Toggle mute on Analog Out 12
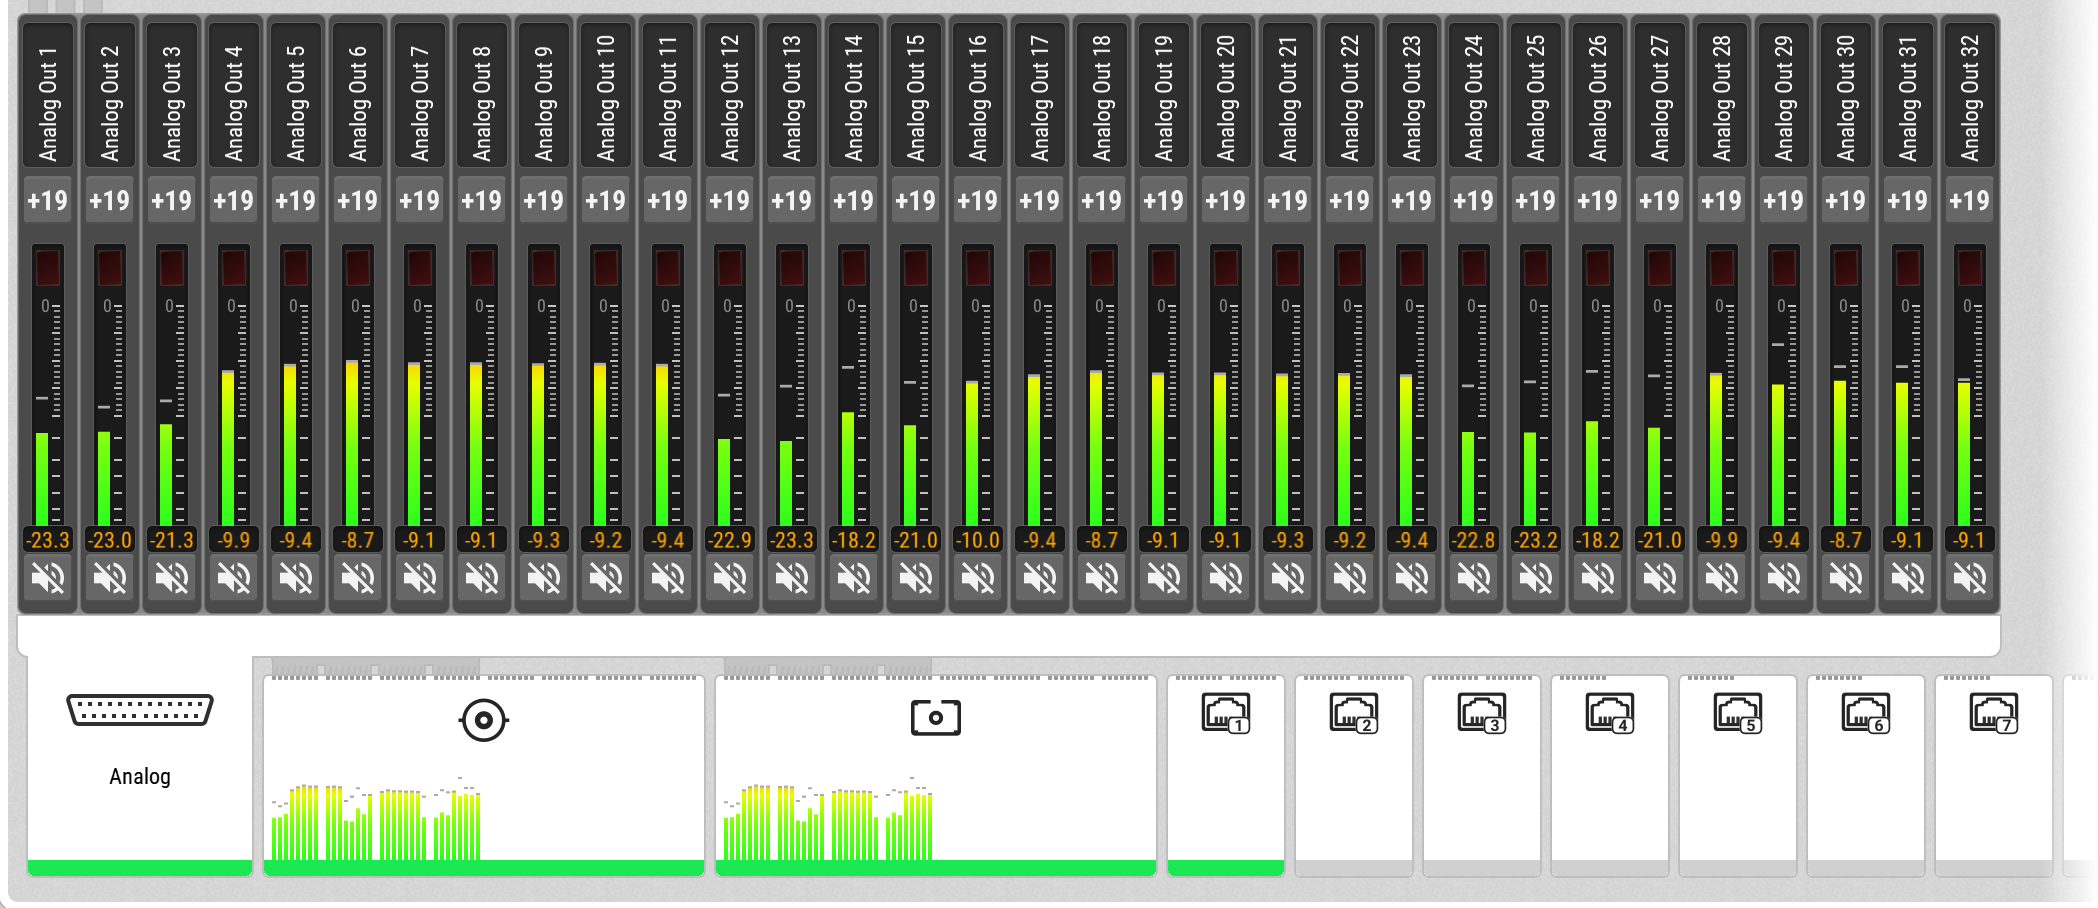Screen dimensions: 2098x908 click(730, 578)
